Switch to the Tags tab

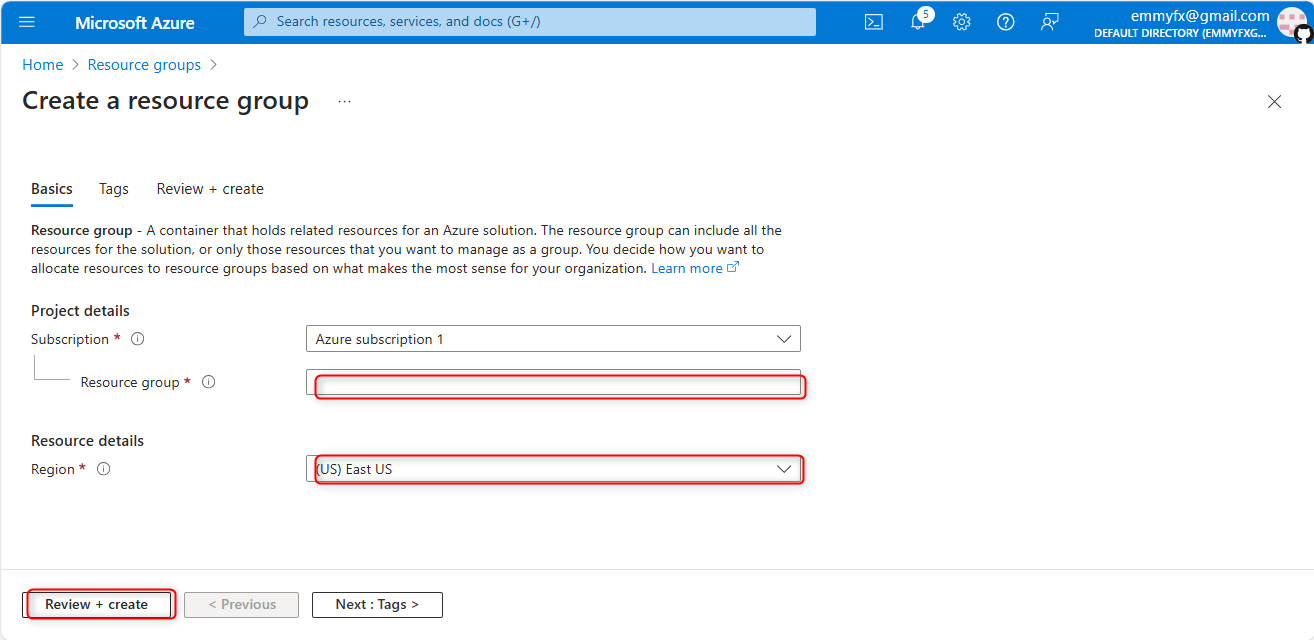tap(114, 189)
